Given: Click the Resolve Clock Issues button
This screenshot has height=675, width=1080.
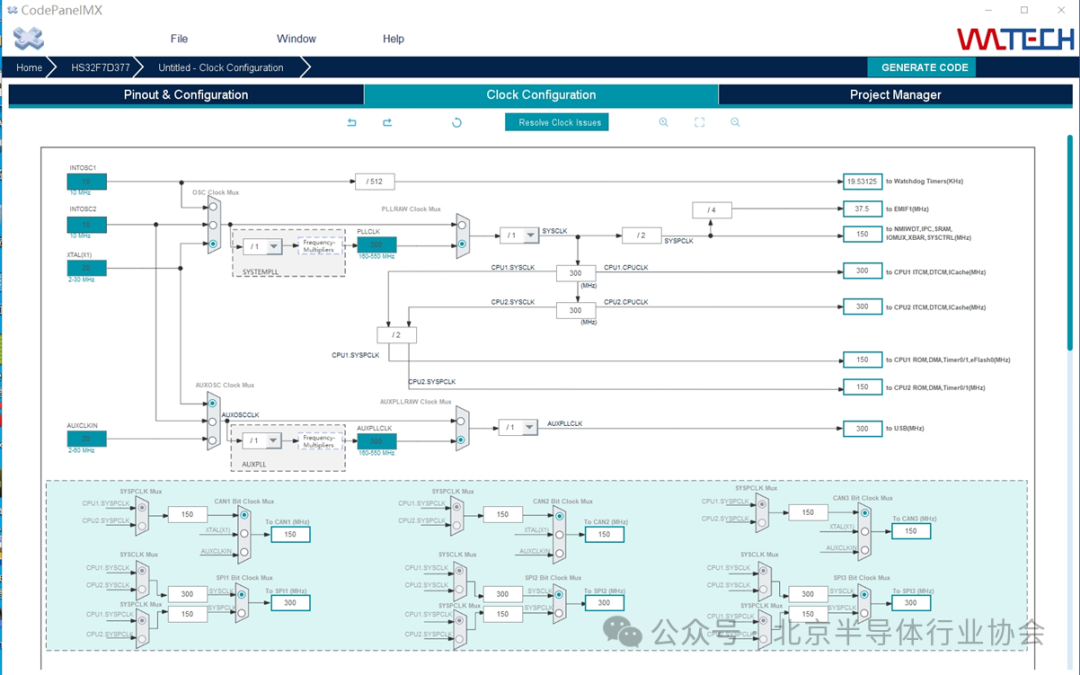Looking at the screenshot, I should (x=557, y=122).
